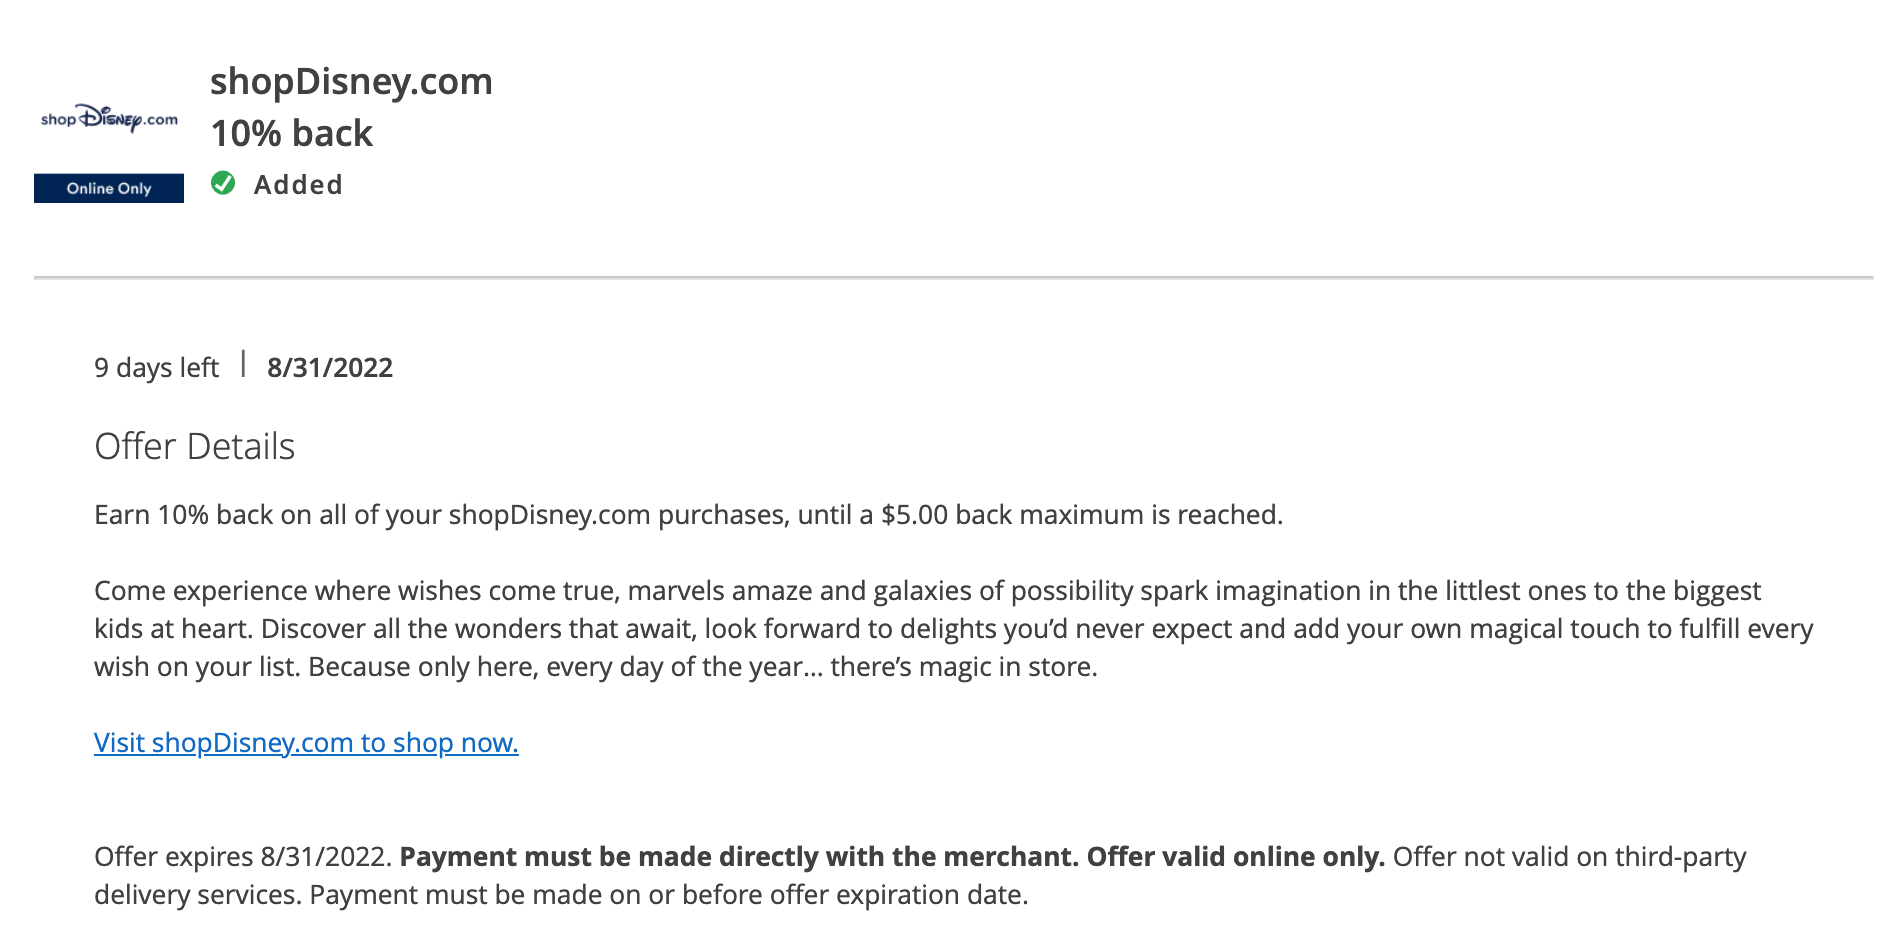This screenshot has height=948, width=1888.
Task: Follow the Visit shopDisney.com to shop now link
Action: click(305, 743)
